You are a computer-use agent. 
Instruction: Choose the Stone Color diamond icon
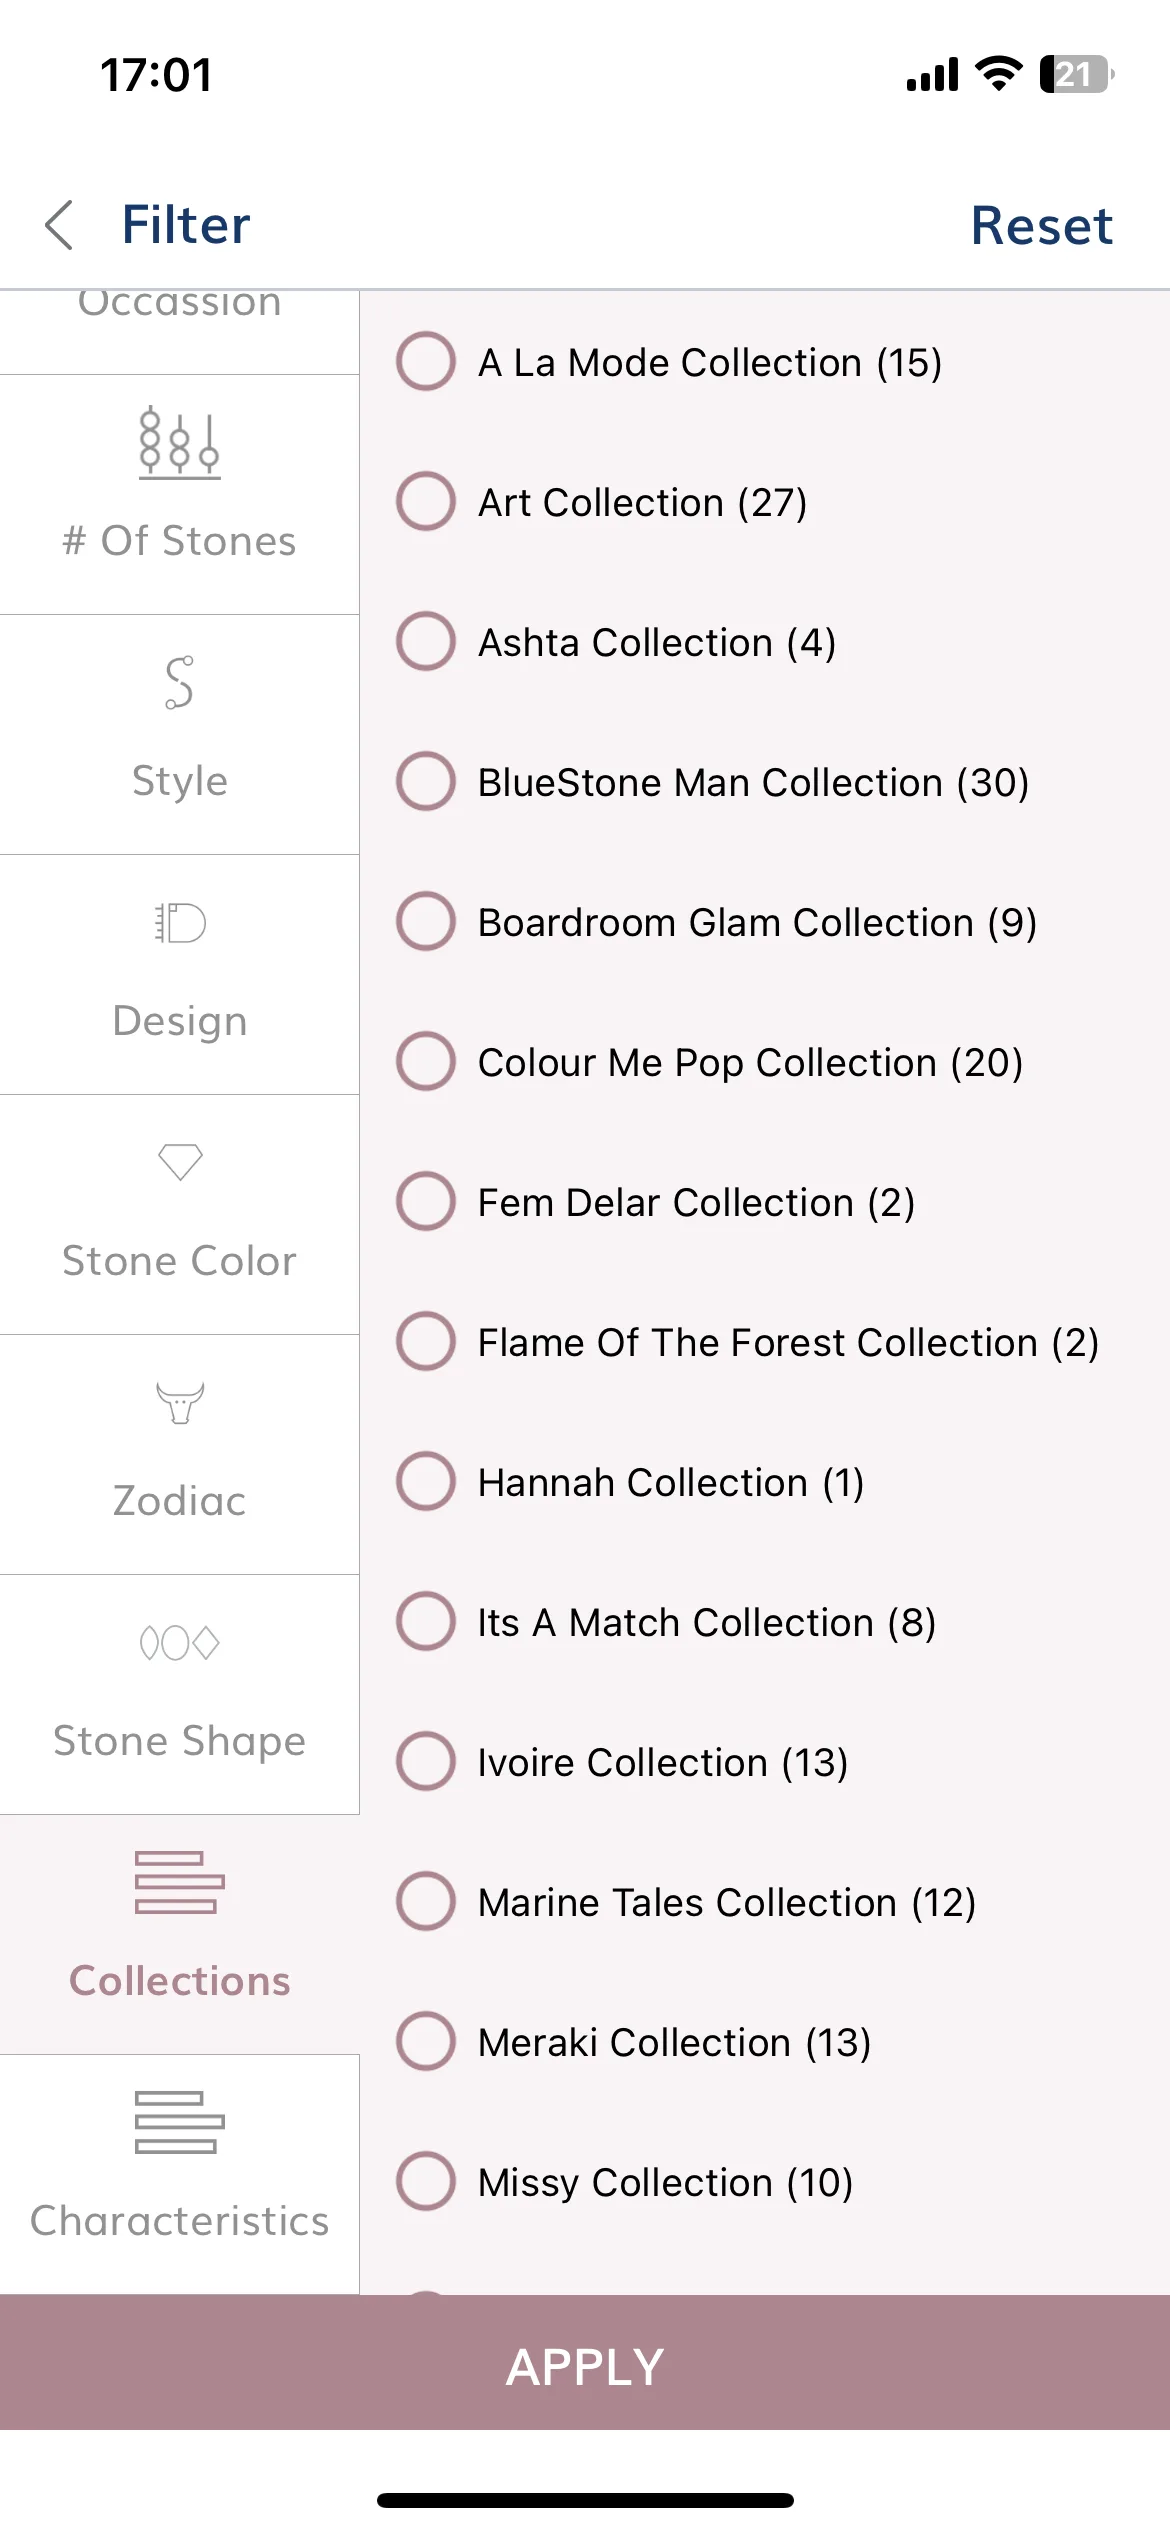(x=180, y=1162)
